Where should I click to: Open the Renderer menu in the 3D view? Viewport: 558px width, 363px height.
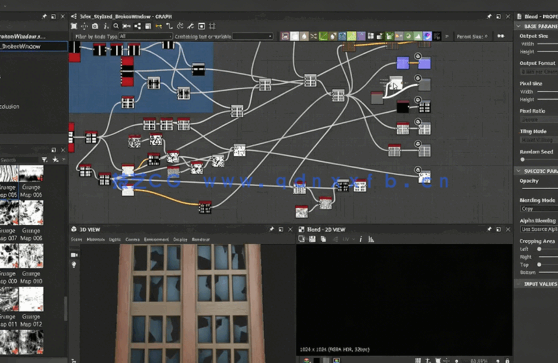(x=201, y=239)
